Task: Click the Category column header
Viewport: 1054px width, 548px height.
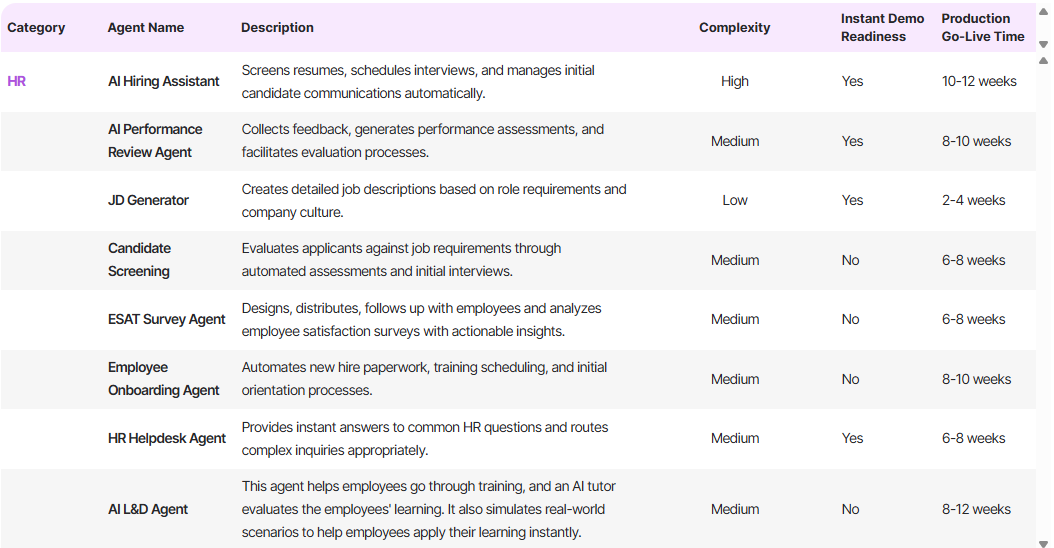Action: click(36, 28)
